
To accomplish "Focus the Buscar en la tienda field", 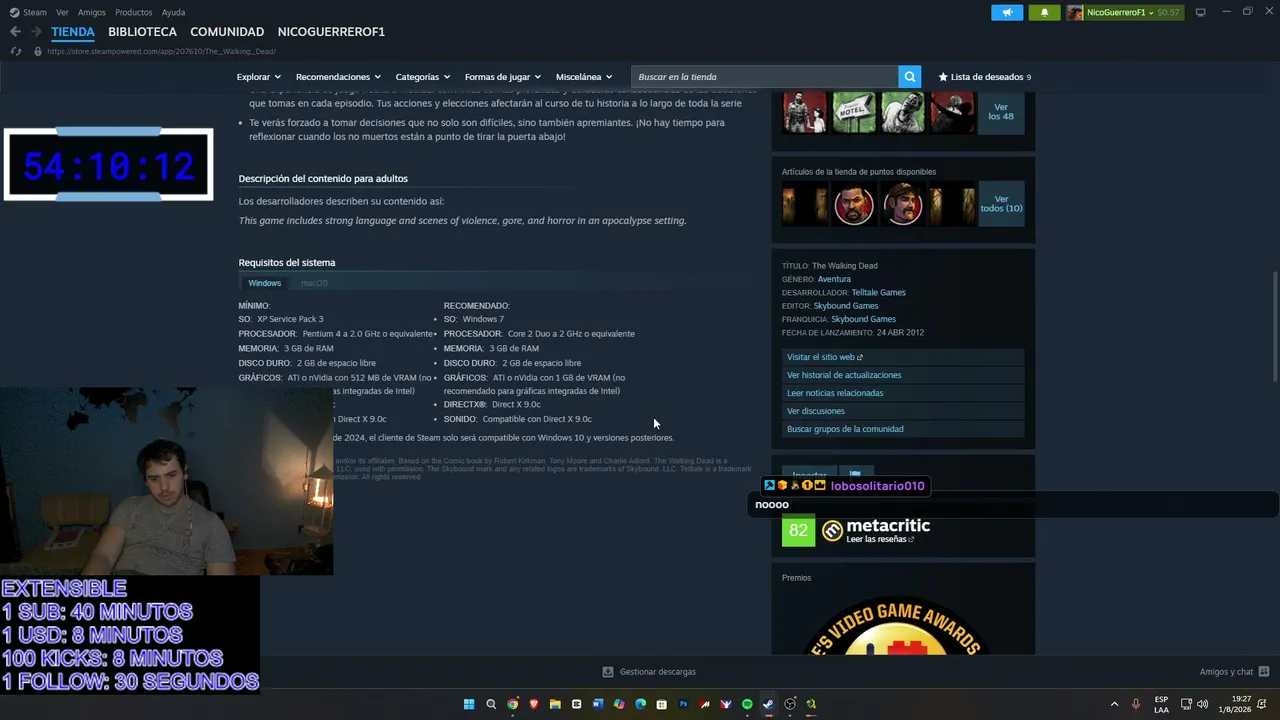I will [x=765, y=77].
